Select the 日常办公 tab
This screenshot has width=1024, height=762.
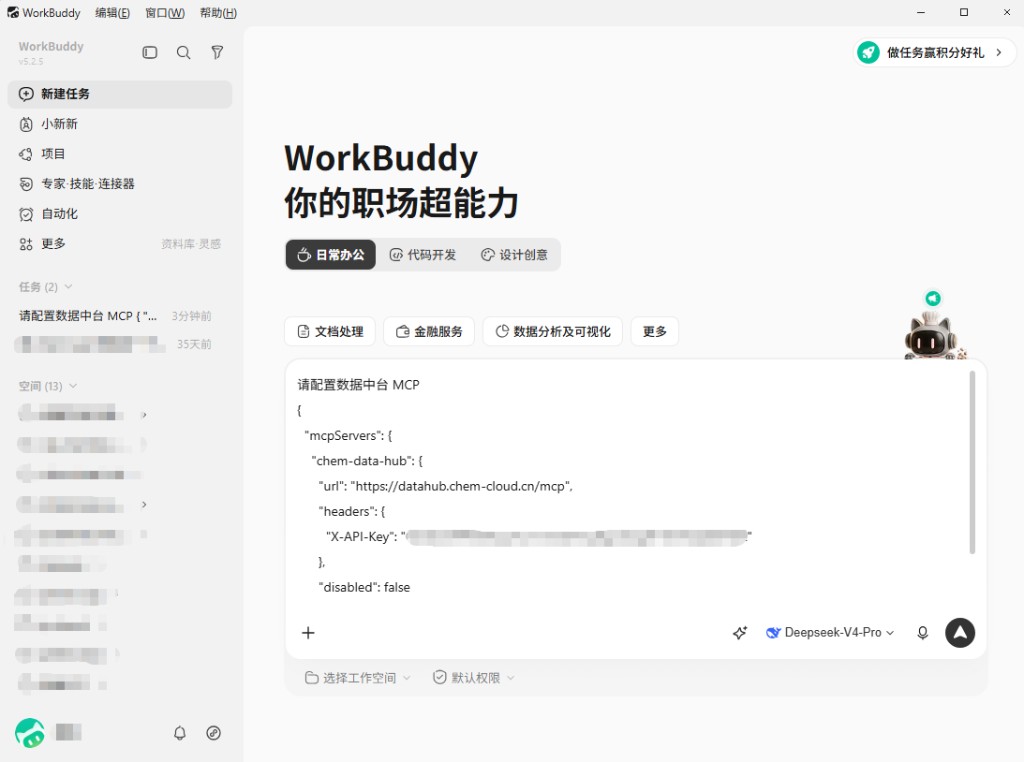[330, 255]
